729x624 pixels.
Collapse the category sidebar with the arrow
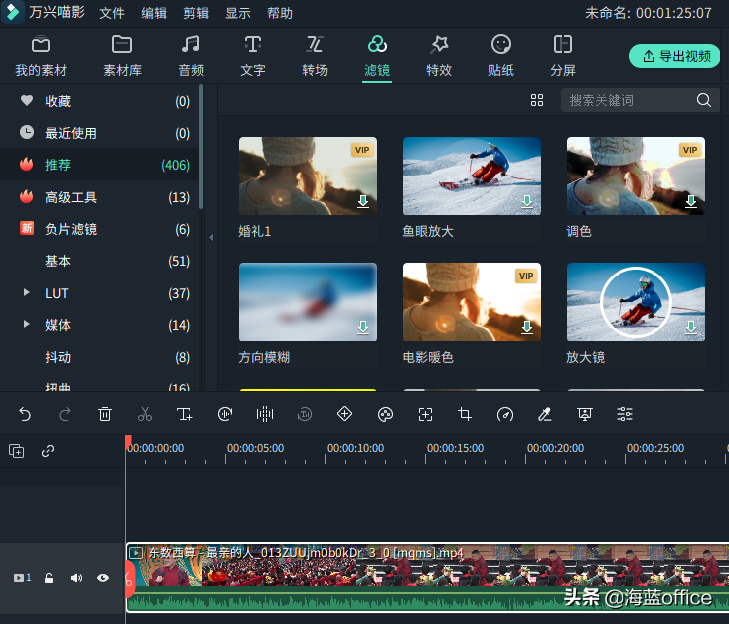[x=211, y=238]
